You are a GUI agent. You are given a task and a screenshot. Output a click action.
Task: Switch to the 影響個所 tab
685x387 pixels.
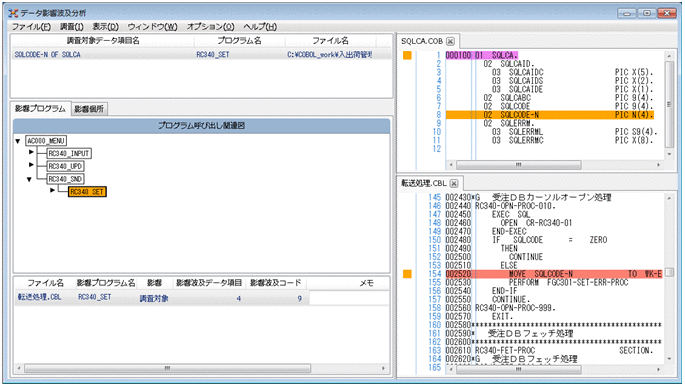coord(89,109)
